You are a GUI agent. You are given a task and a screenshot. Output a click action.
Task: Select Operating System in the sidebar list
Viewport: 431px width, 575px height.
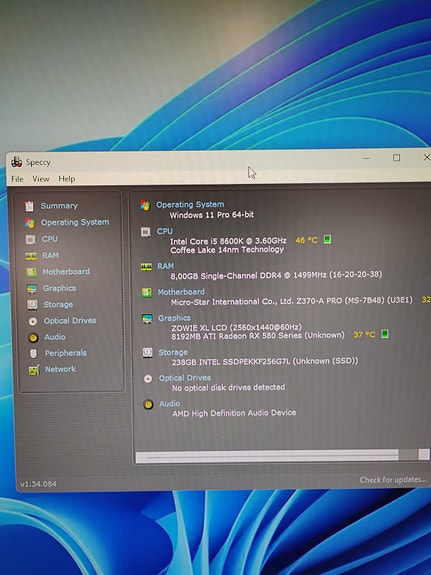point(75,222)
